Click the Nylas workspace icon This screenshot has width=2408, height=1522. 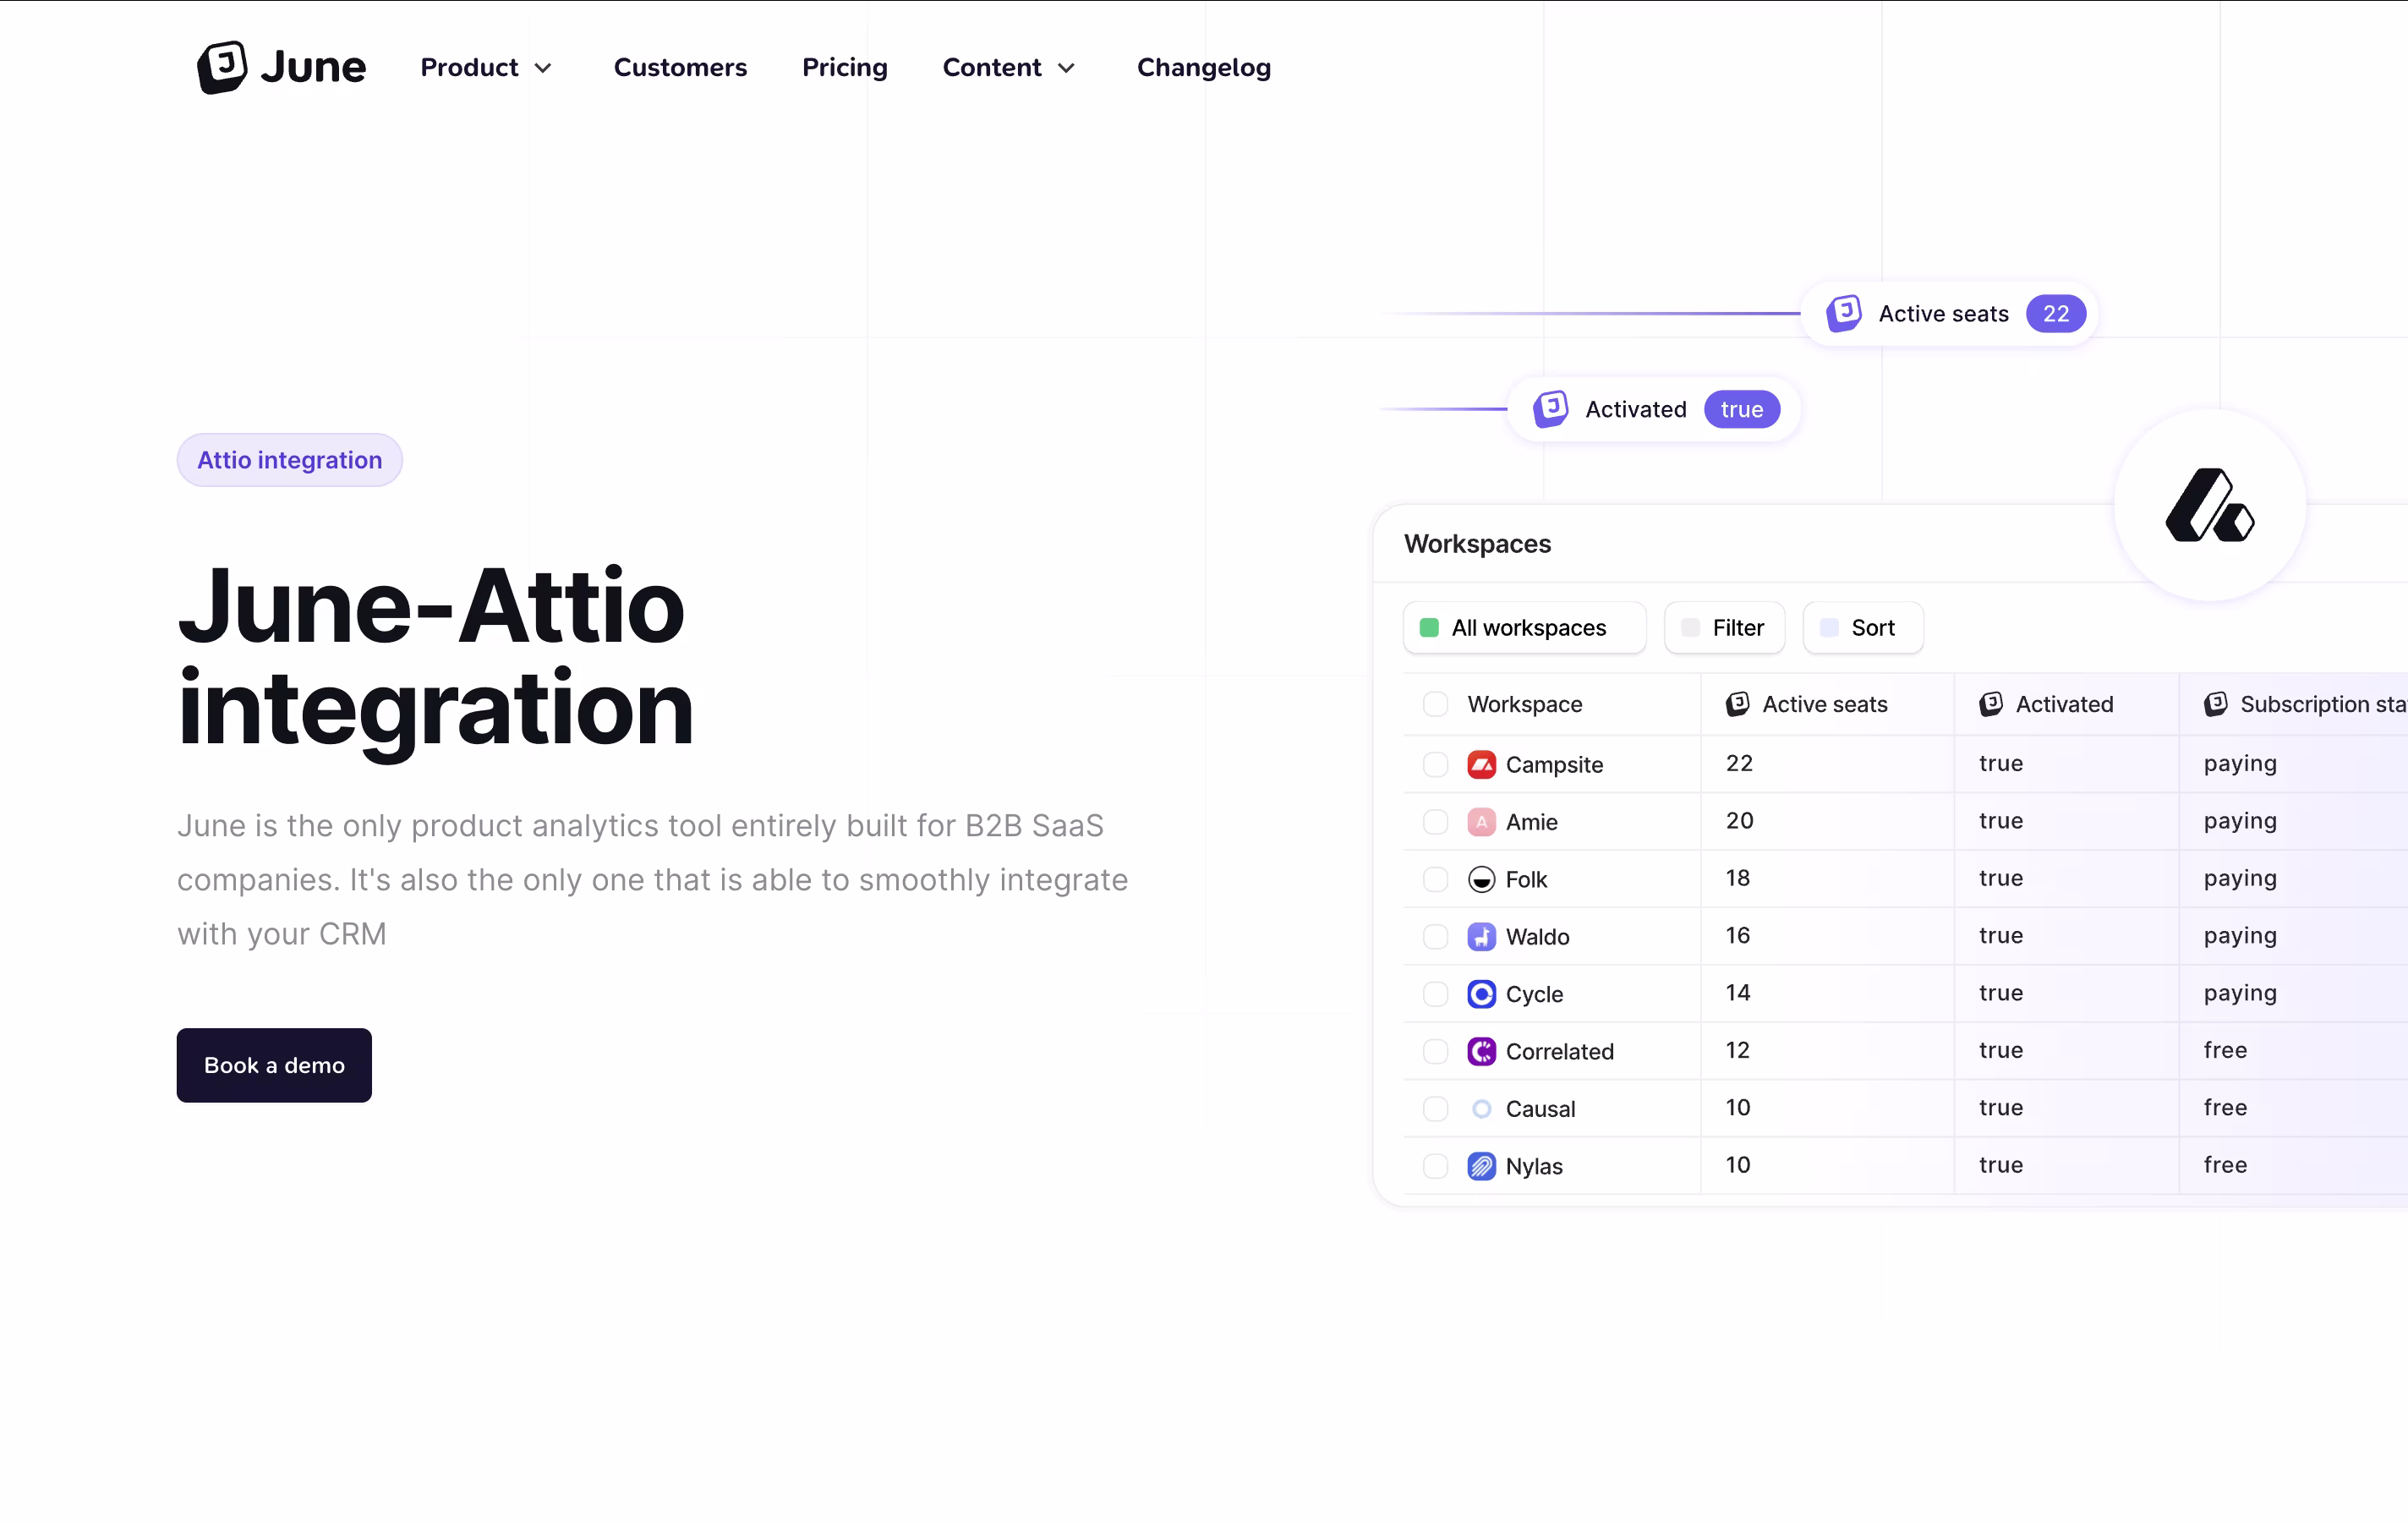1481,1166
